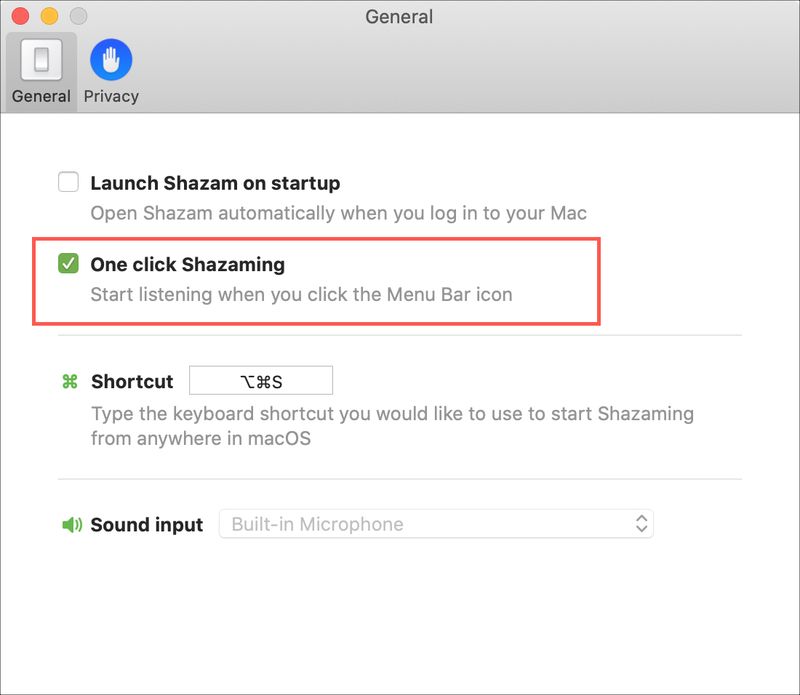Image resolution: width=800 pixels, height=695 pixels.
Task: Click 'Start listening when you click the Menu Bar icon'
Action: pos(302,295)
